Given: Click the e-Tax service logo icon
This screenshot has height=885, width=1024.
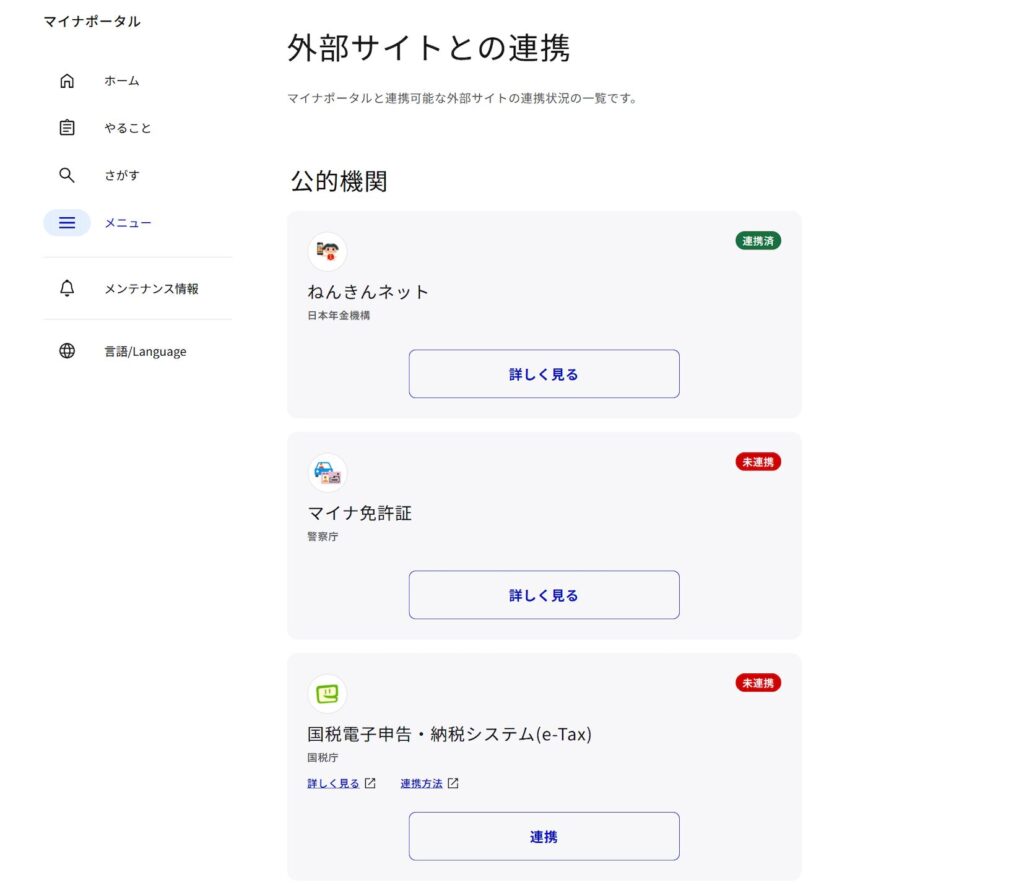Looking at the screenshot, I should pos(327,694).
